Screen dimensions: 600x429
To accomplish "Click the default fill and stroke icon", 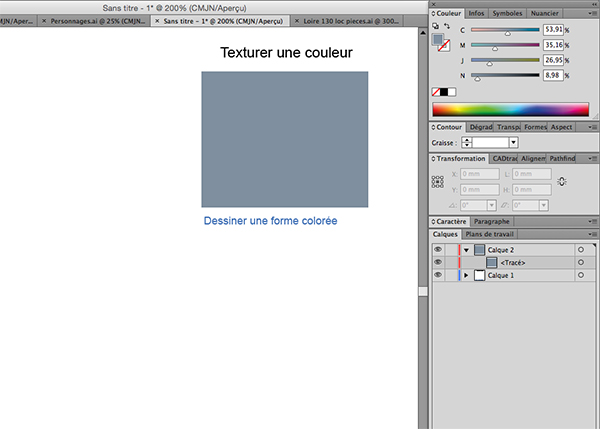I will click(433, 28).
